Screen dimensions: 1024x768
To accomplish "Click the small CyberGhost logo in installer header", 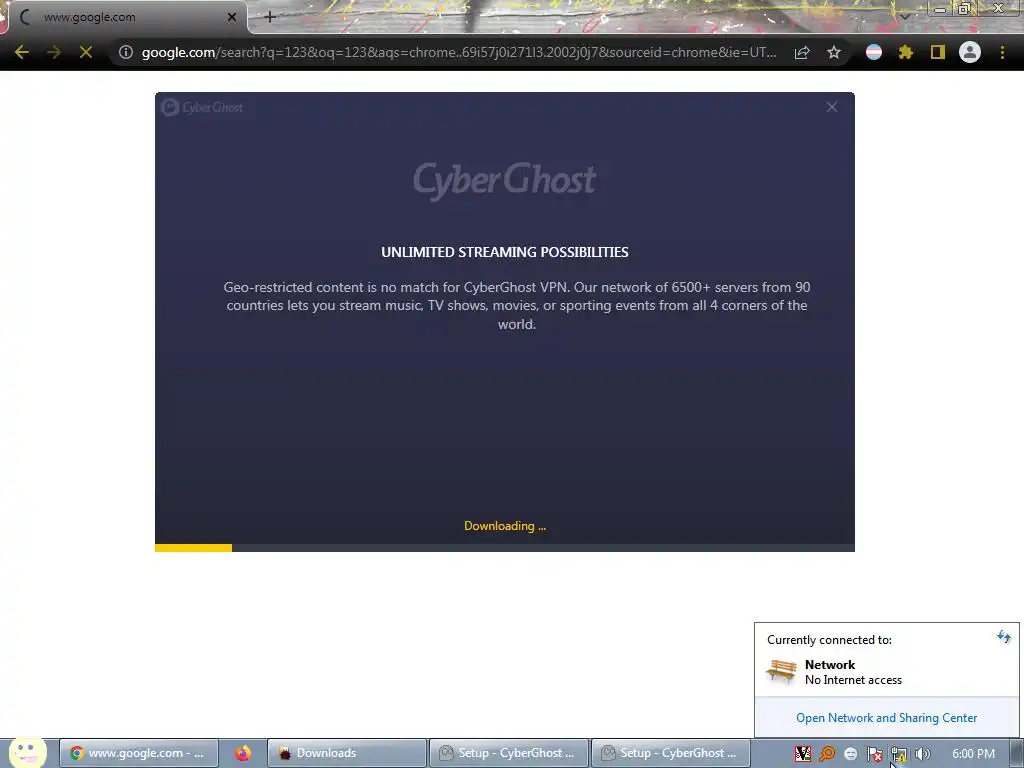I will coord(202,107).
